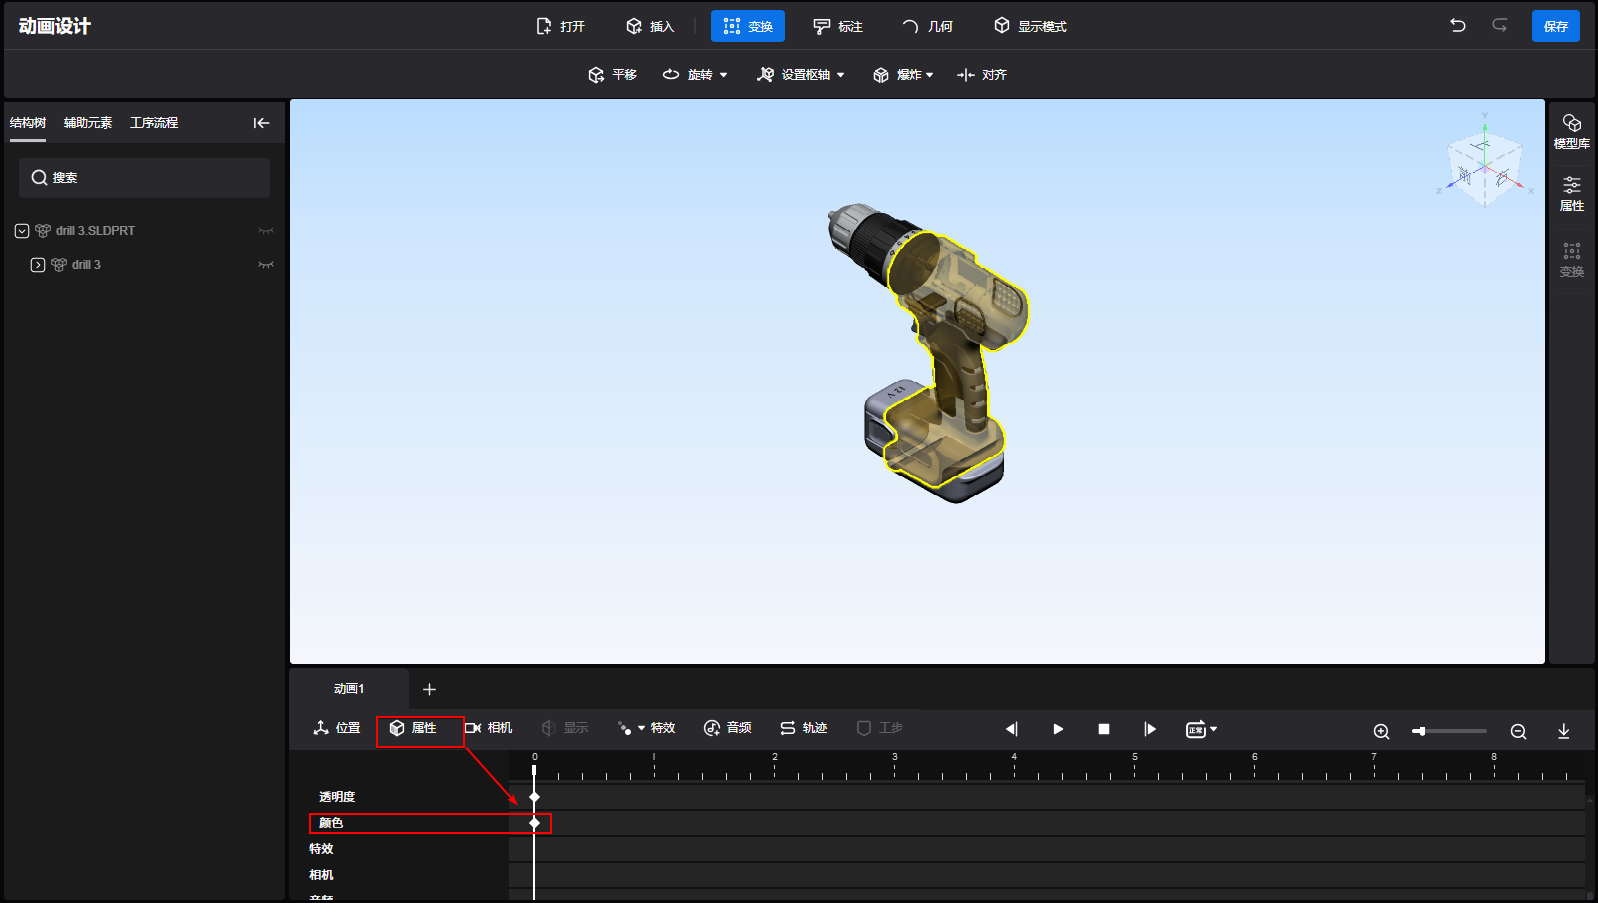
Task: Jump to previous frame
Action: click(x=1011, y=729)
